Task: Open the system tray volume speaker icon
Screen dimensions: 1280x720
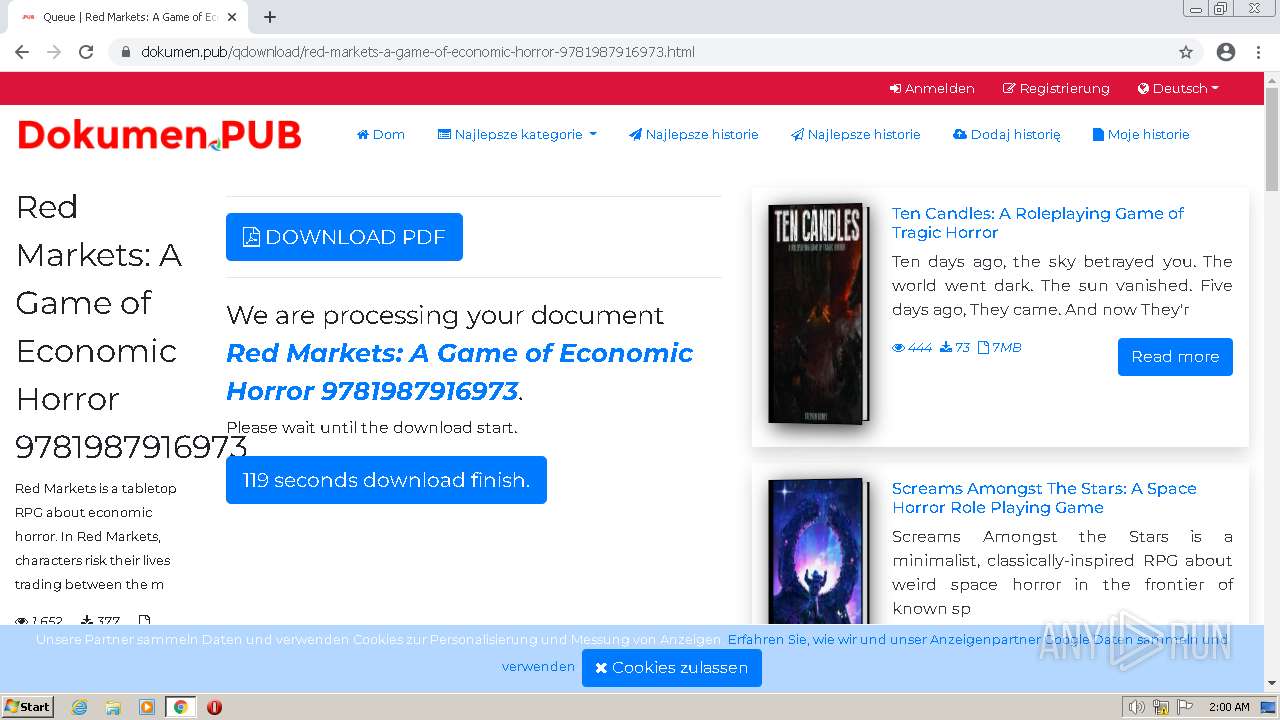Action: [1136, 707]
